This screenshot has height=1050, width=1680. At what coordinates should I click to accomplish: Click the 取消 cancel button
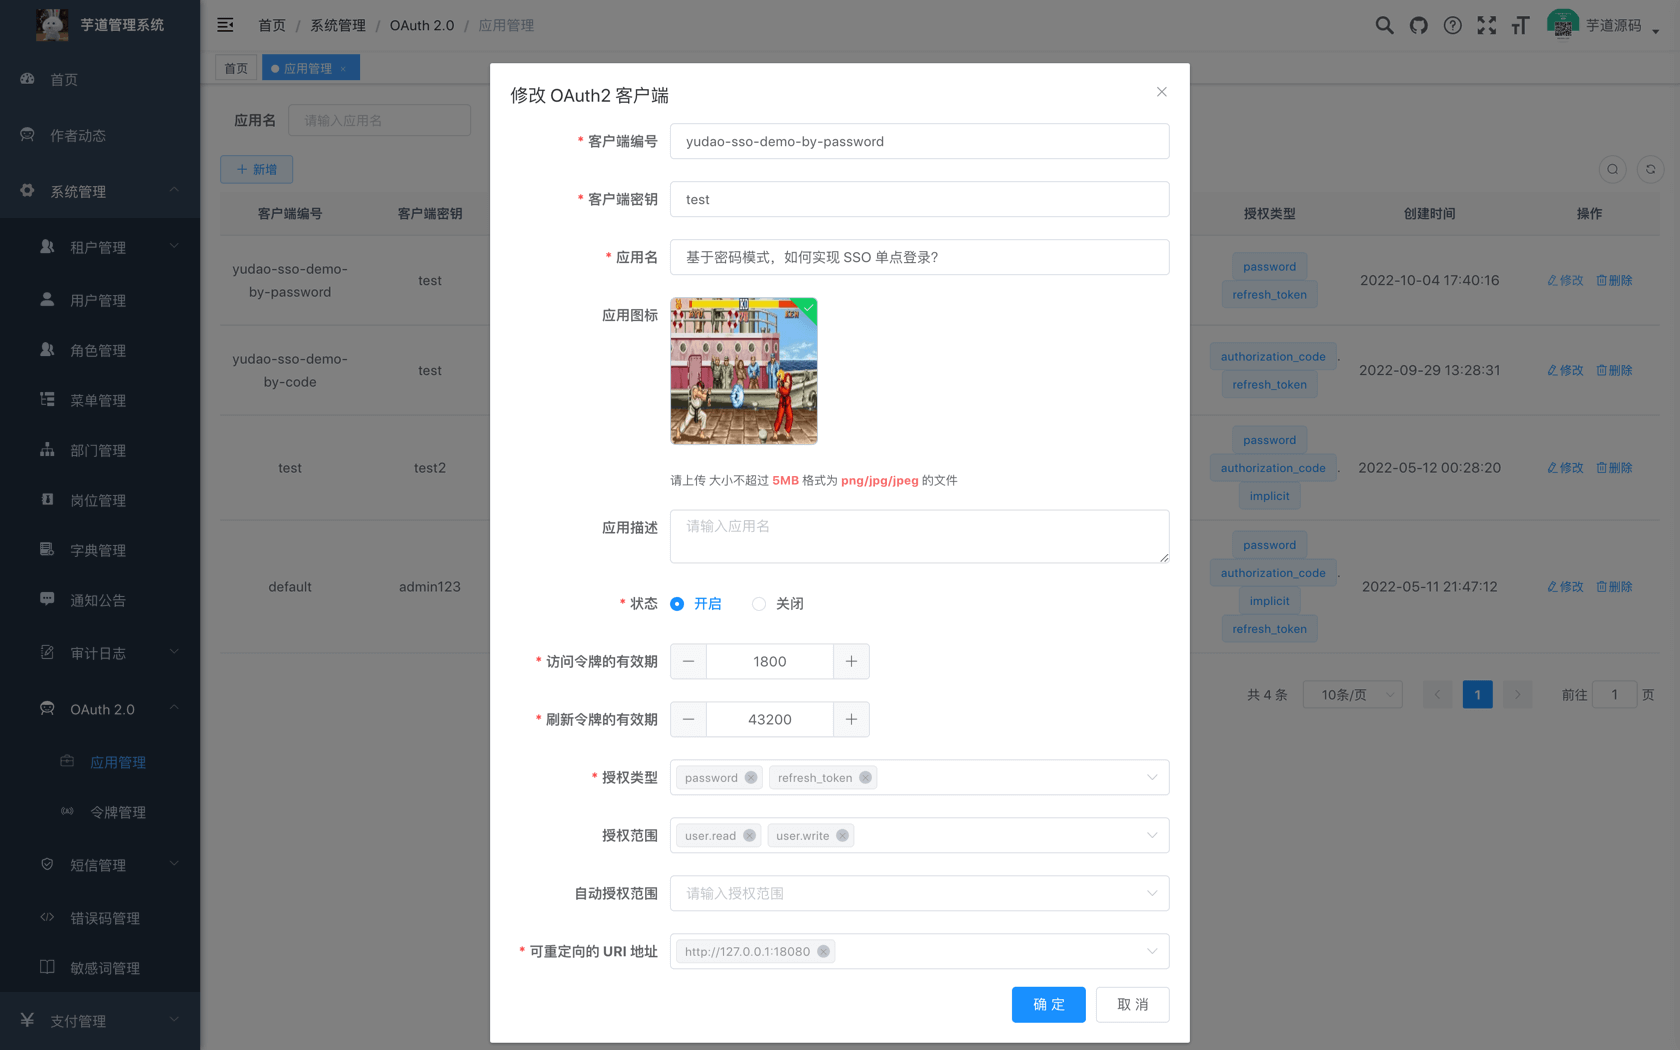pos(1132,1004)
